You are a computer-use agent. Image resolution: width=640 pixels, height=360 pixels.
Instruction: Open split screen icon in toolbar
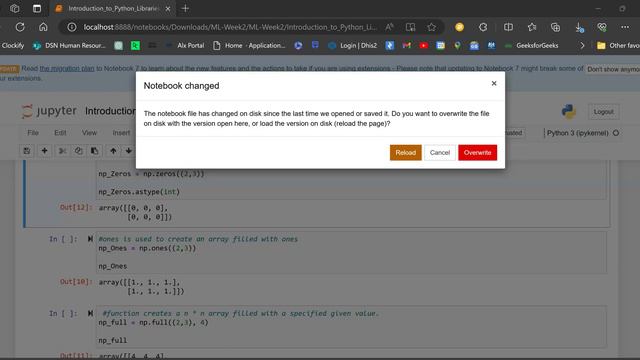coord(508,27)
